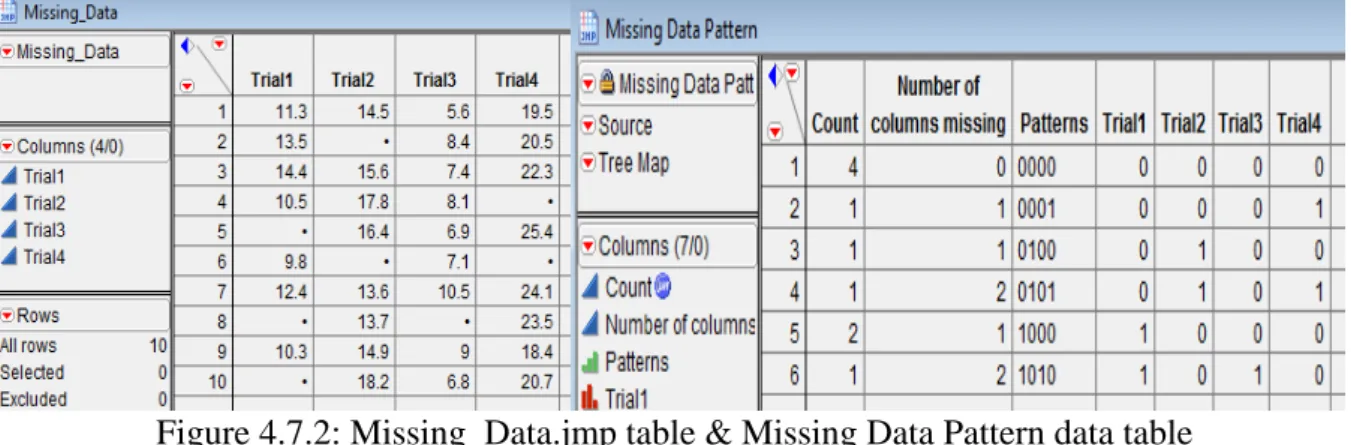Open the Missing Data Patt red triangle menu
This screenshot has height=445, width=1351.
coord(590,84)
